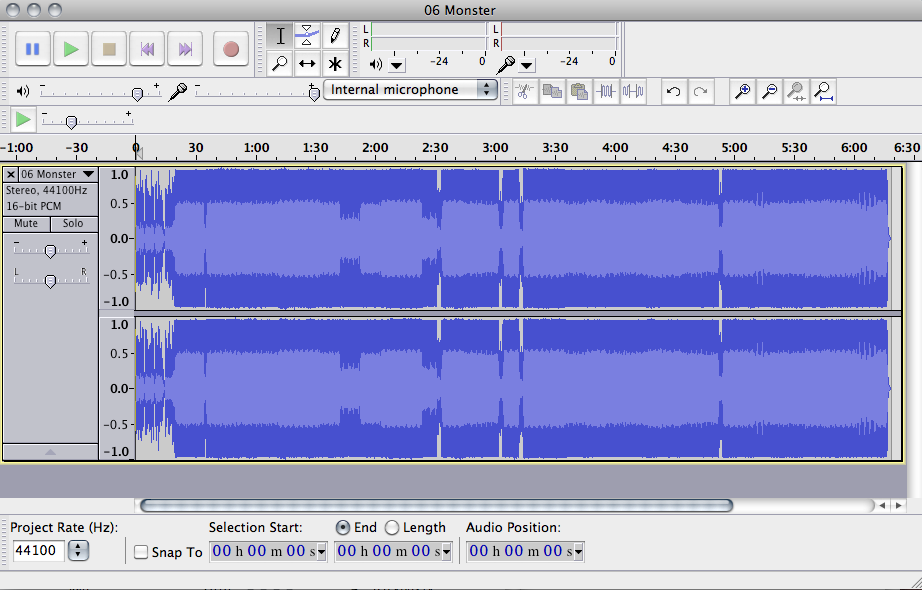Click the Pause transport button
Screen dimensions: 922x590
32,49
